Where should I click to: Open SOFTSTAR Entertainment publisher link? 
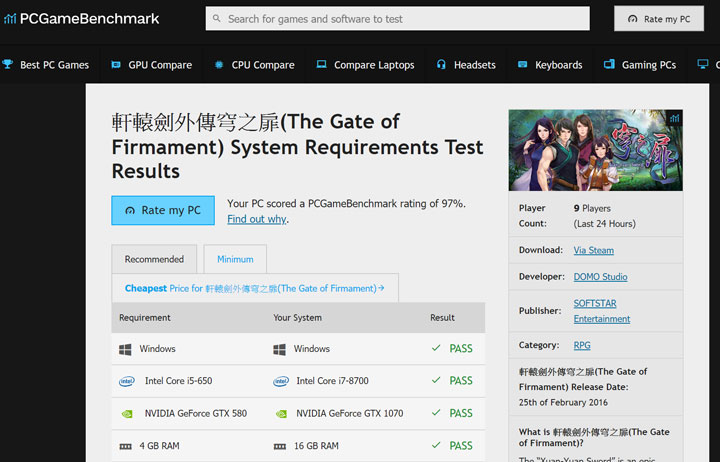(x=602, y=311)
